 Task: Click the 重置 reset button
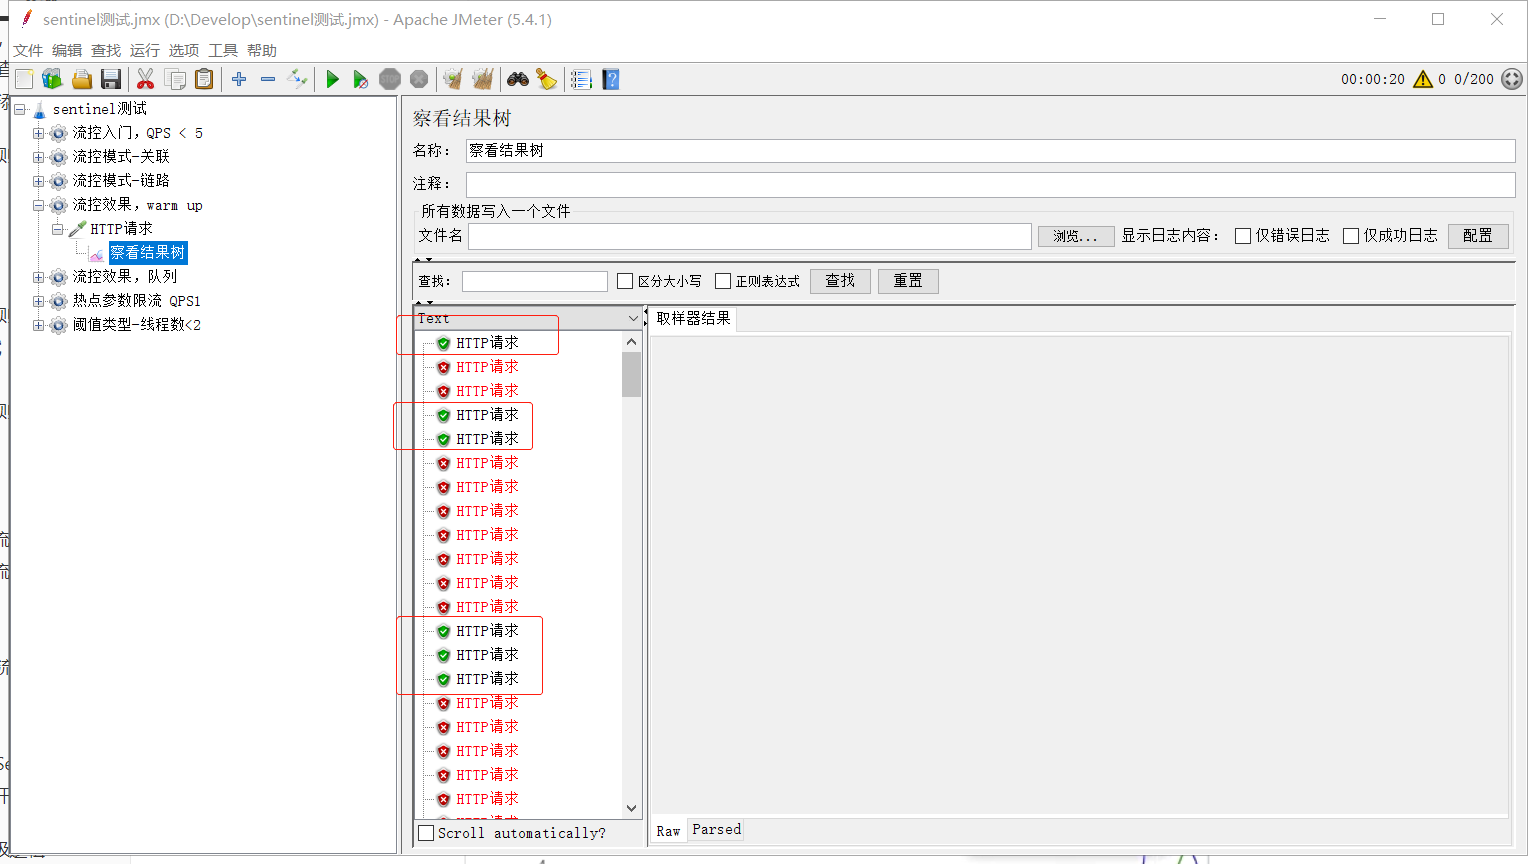[x=908, y=281]
